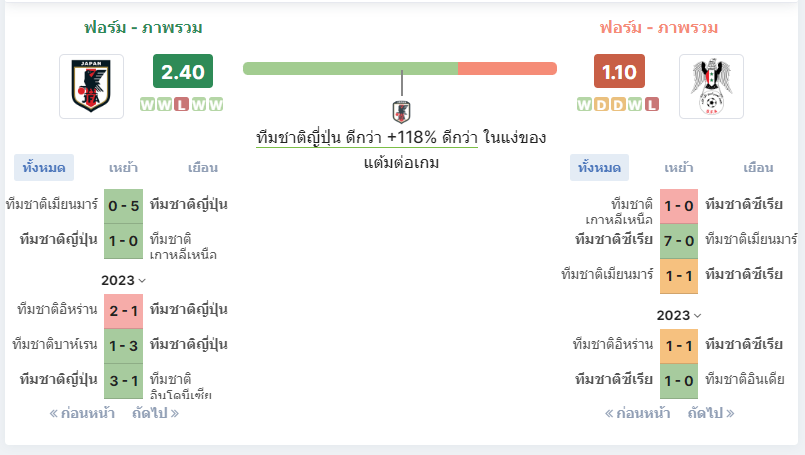The image size is (805, 455).
Task: Click Syria's first W form badge
Action: click(x=584, y=104)
